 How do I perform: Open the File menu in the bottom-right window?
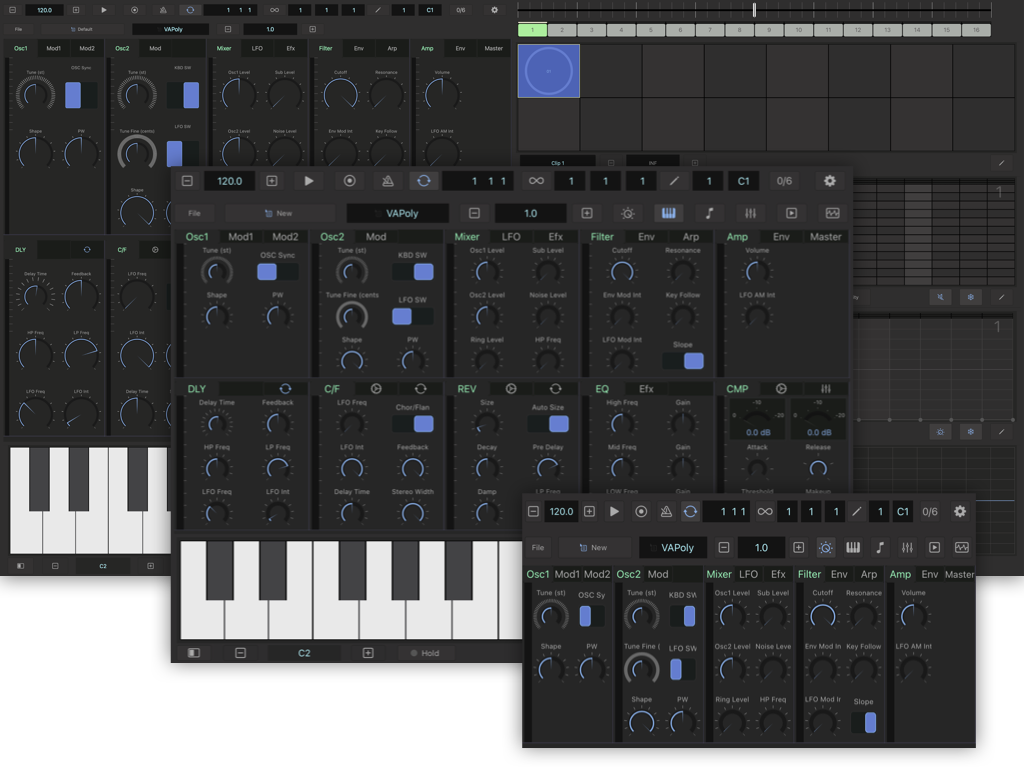coord(538,548)
